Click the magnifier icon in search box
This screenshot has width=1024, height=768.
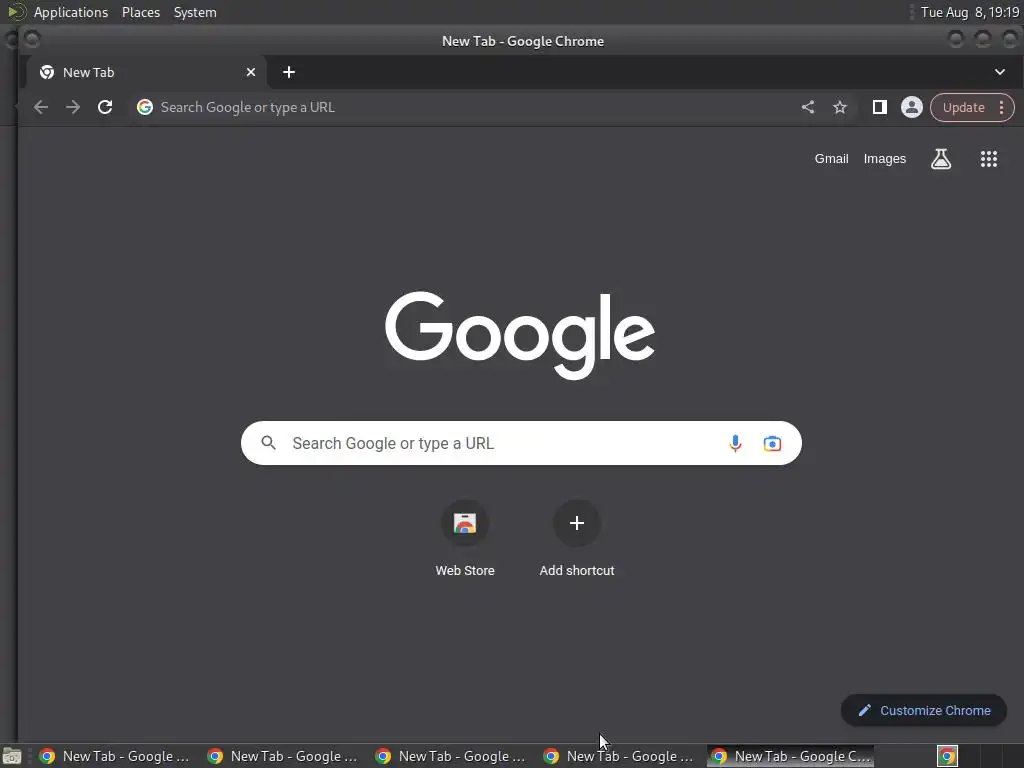point(268,443)
